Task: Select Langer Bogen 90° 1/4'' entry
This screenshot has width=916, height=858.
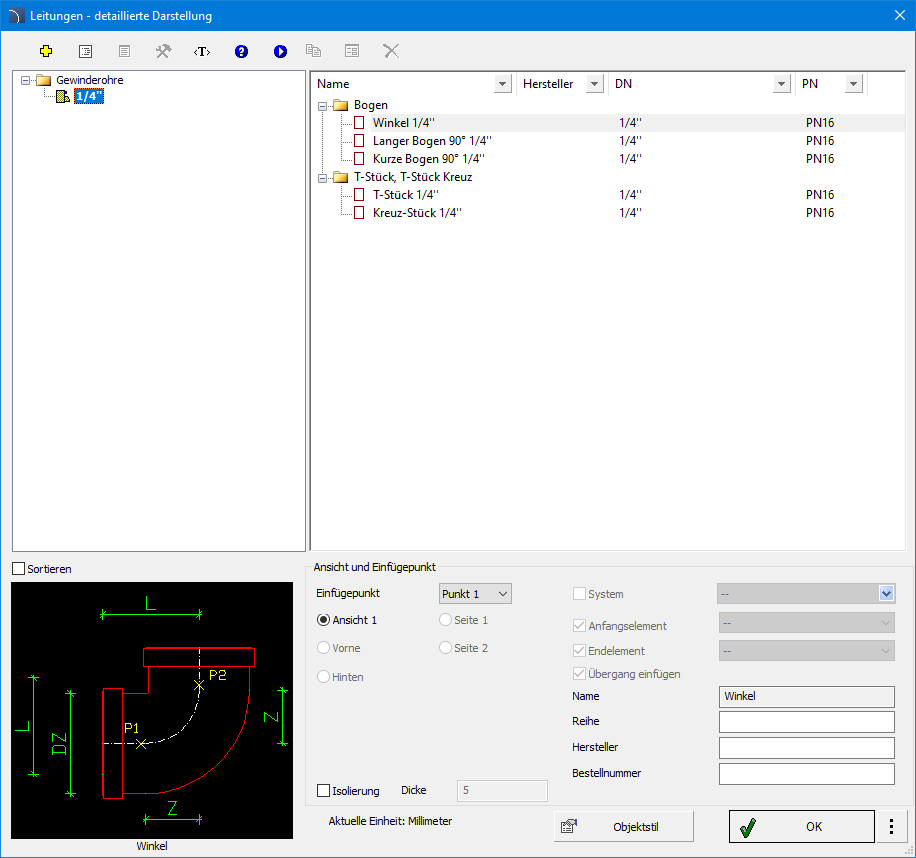Action: (431, 141)
